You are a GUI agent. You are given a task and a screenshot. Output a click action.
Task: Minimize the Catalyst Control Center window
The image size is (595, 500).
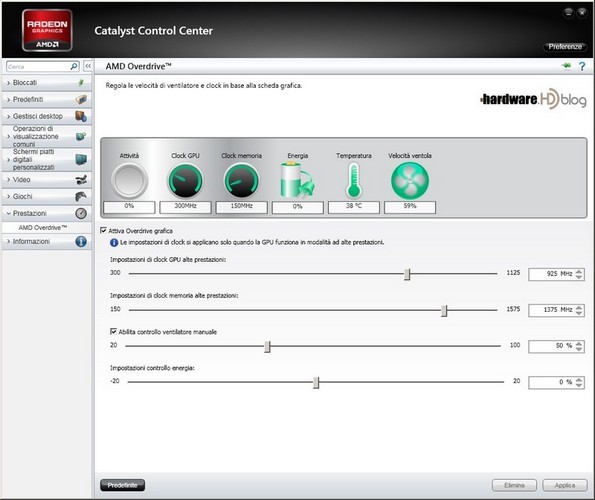(568, 13)
